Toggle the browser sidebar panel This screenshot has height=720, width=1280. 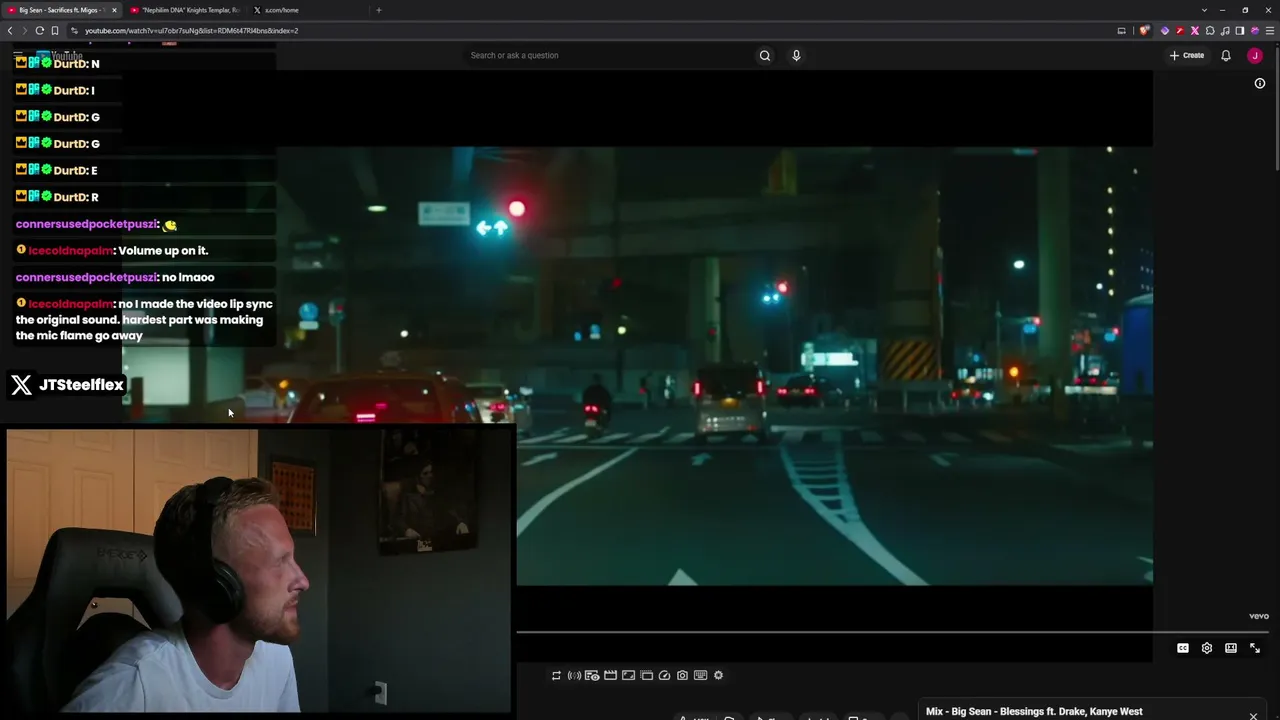coord(1240,31)
